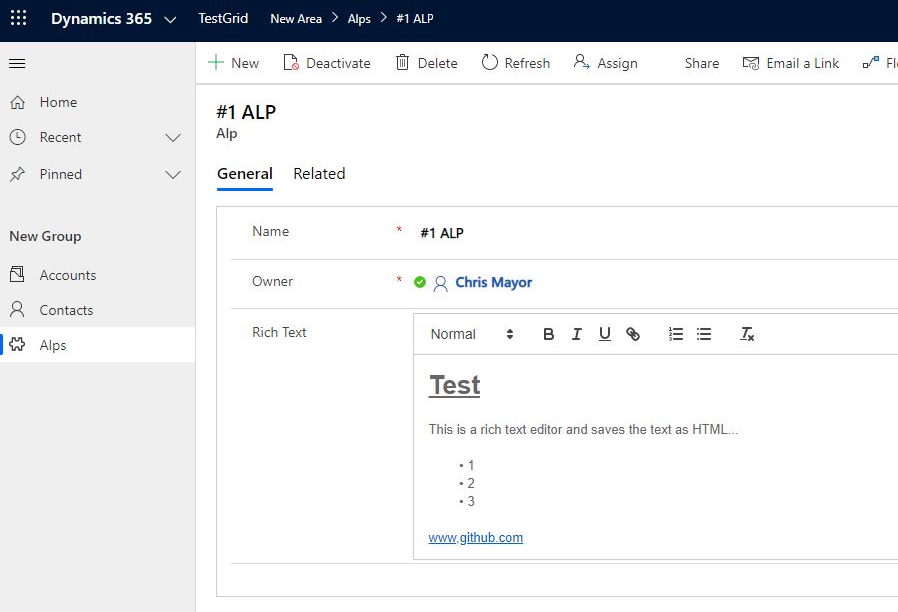Switch to the Related tab
This screenshot has width=898, height=612.
(319, 174)
